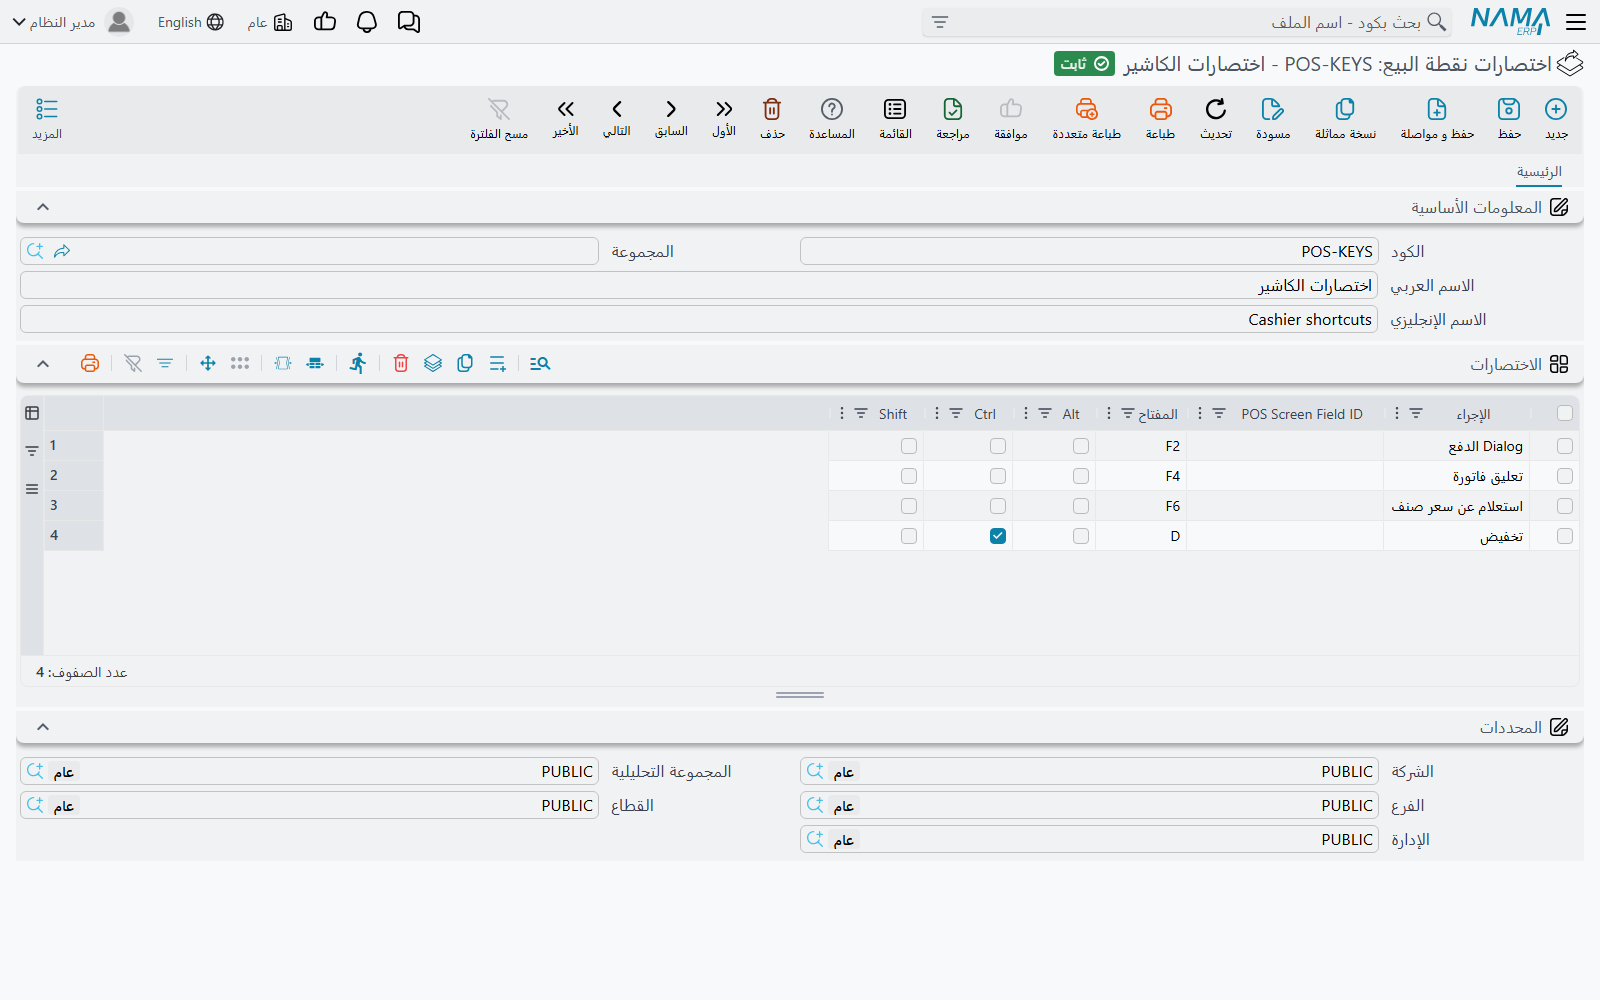Open the المفتاح column filter
This screenshot has height=1000, width=1600.
tap(1128, 413)
